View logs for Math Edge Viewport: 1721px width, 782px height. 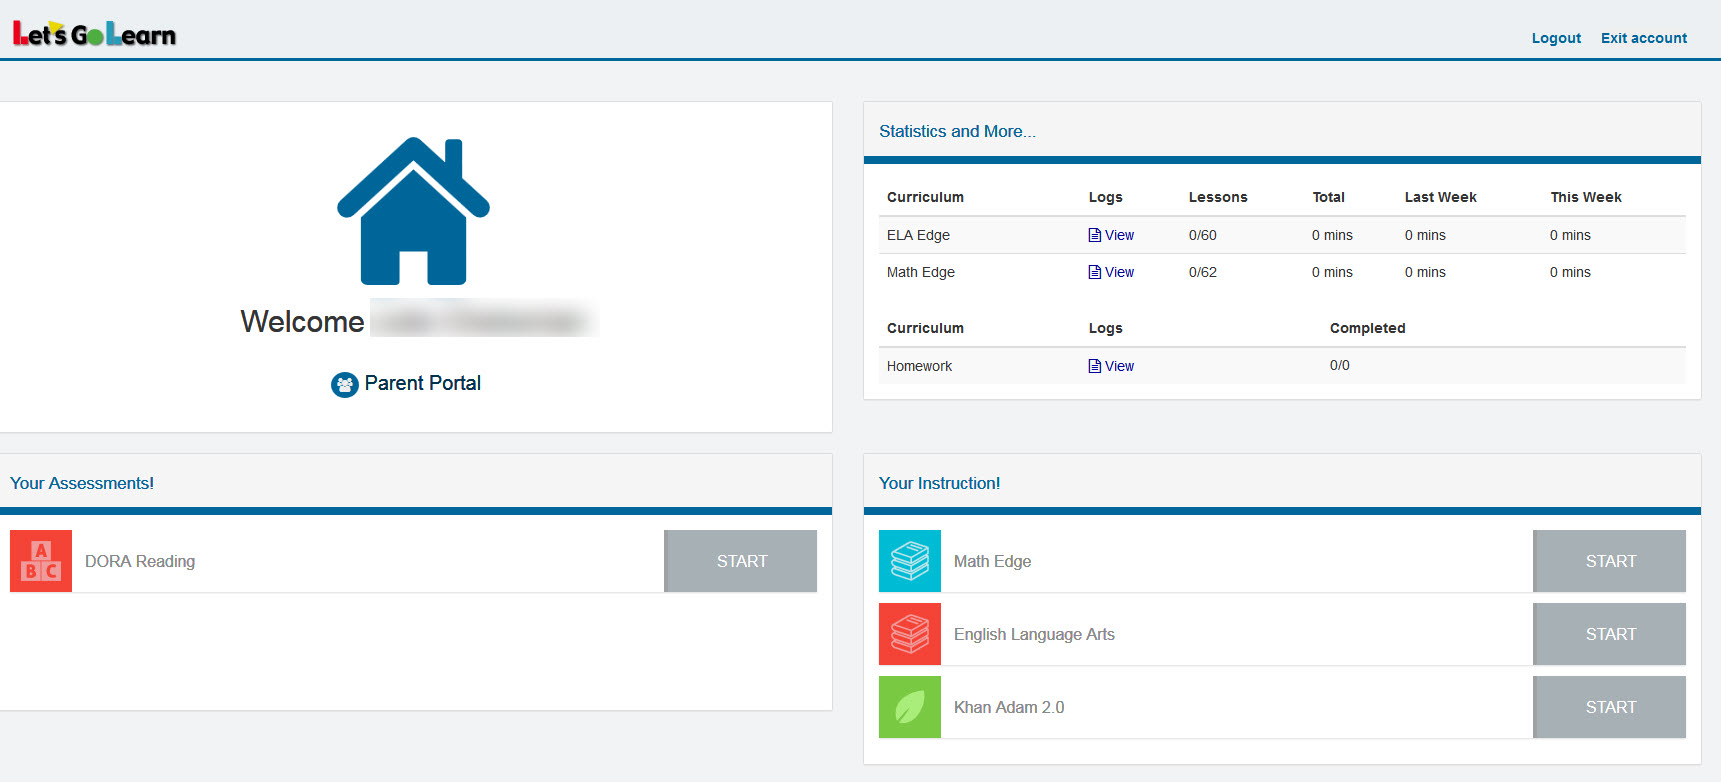(x=1119, y=272)
